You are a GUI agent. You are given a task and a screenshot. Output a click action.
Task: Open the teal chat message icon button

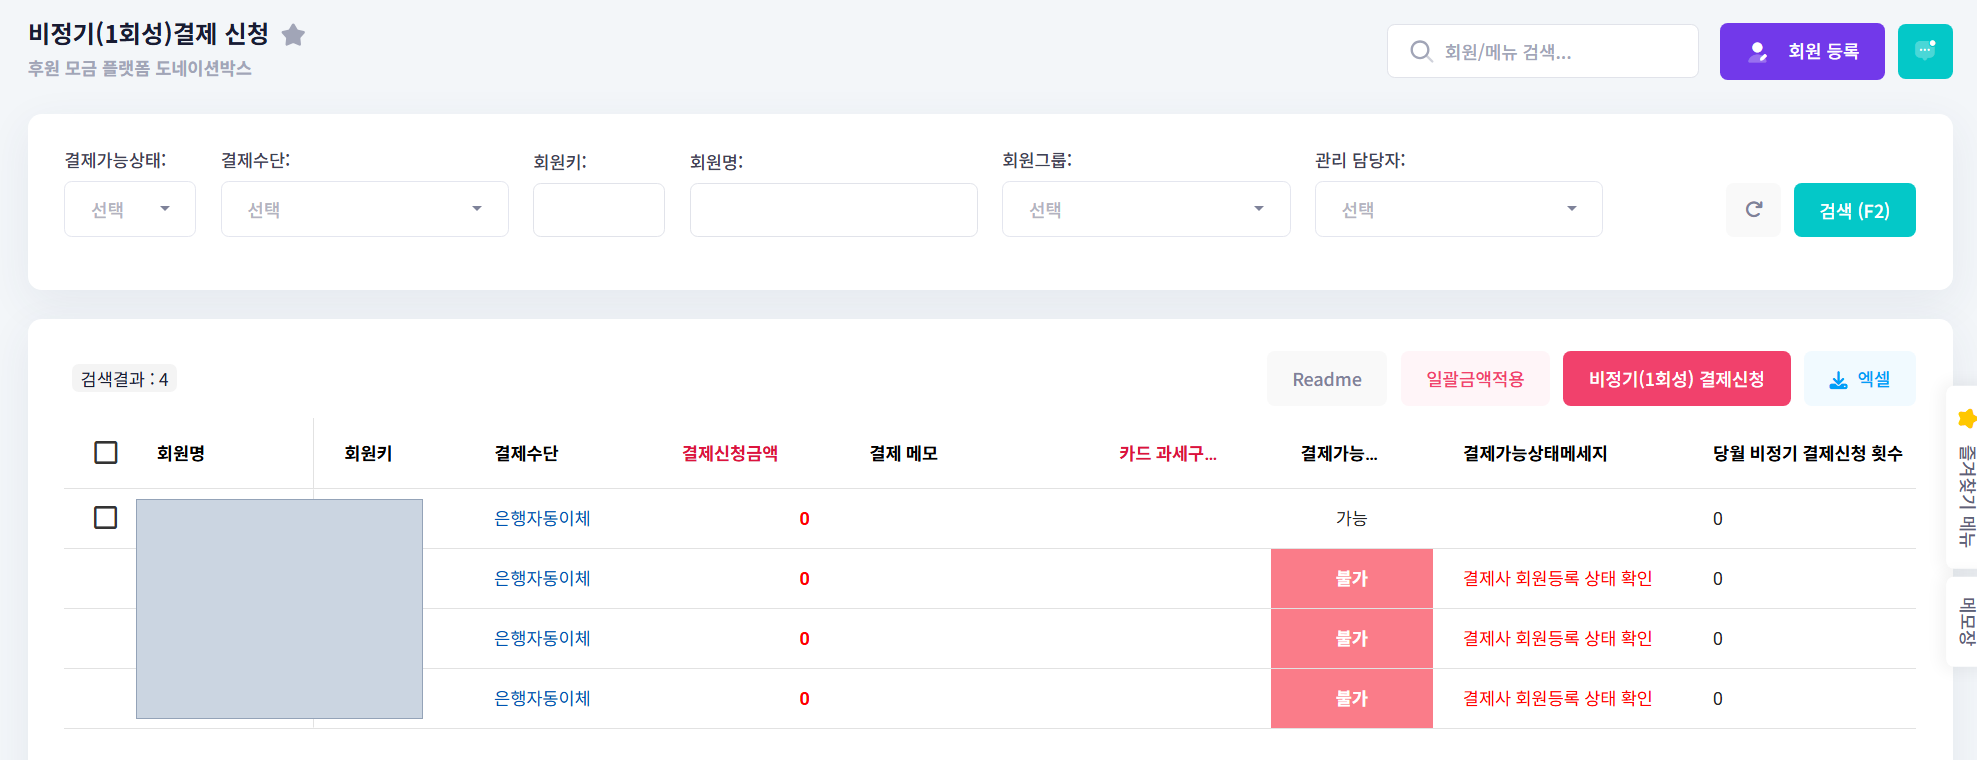coord(1925,51)
